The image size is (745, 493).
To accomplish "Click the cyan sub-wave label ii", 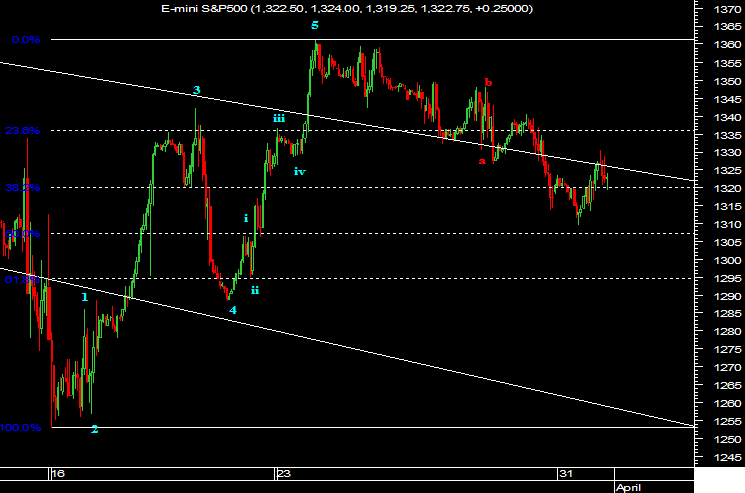I will pyautogui.click(x=255, y=290).
